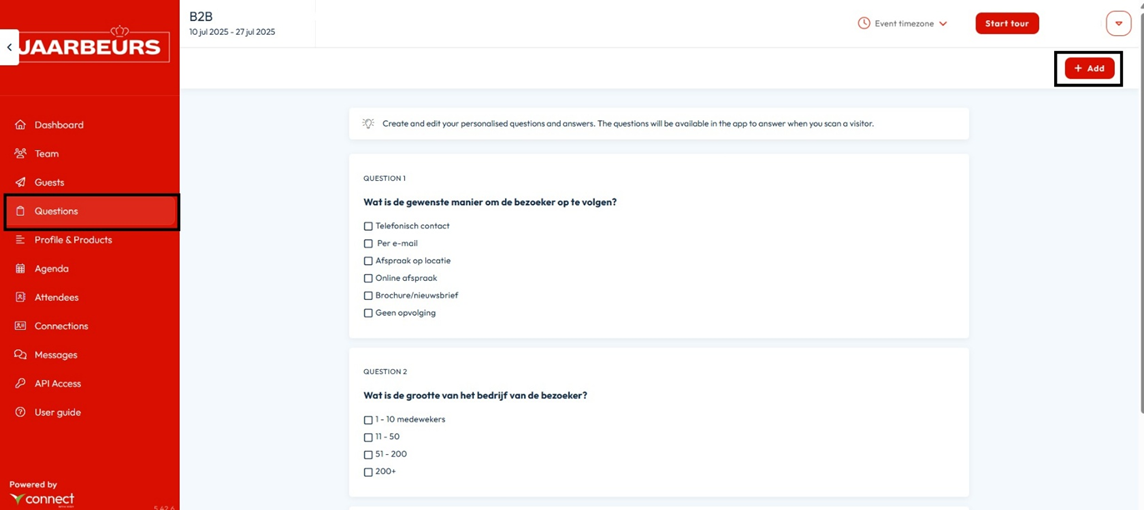Open the Agenda calendar icon

coord(20,268)
